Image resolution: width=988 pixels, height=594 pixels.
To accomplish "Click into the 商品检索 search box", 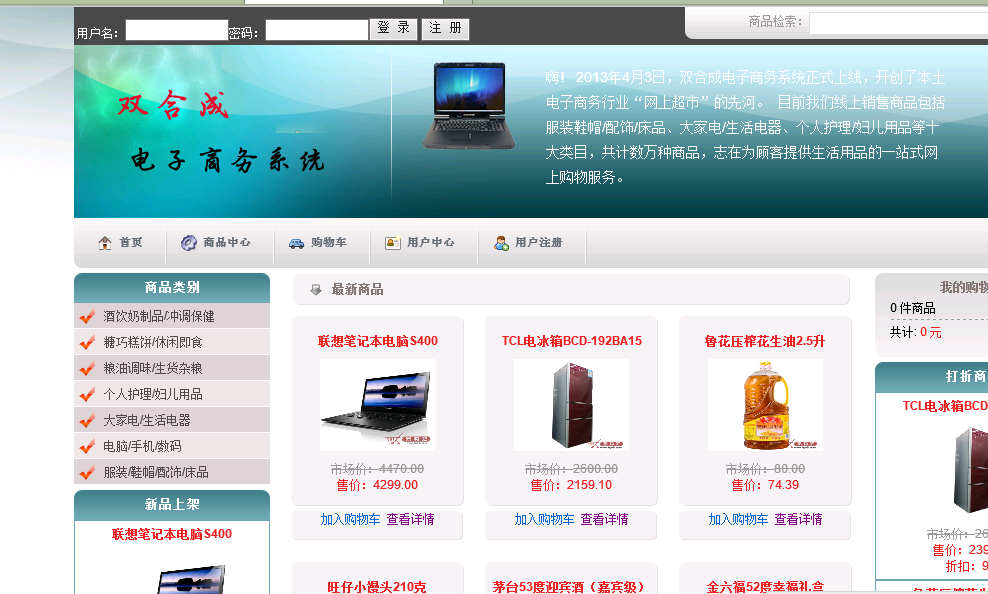I will (x=899, y=23).
